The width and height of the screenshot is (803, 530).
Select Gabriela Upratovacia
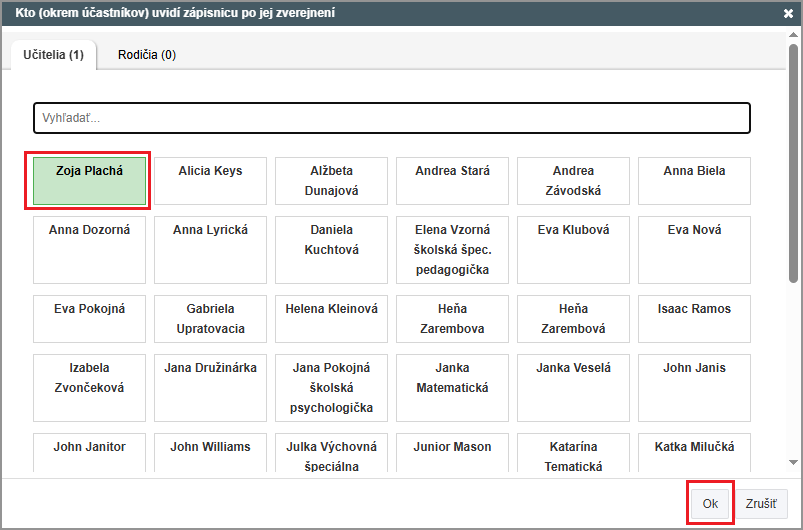coord(210,319)
